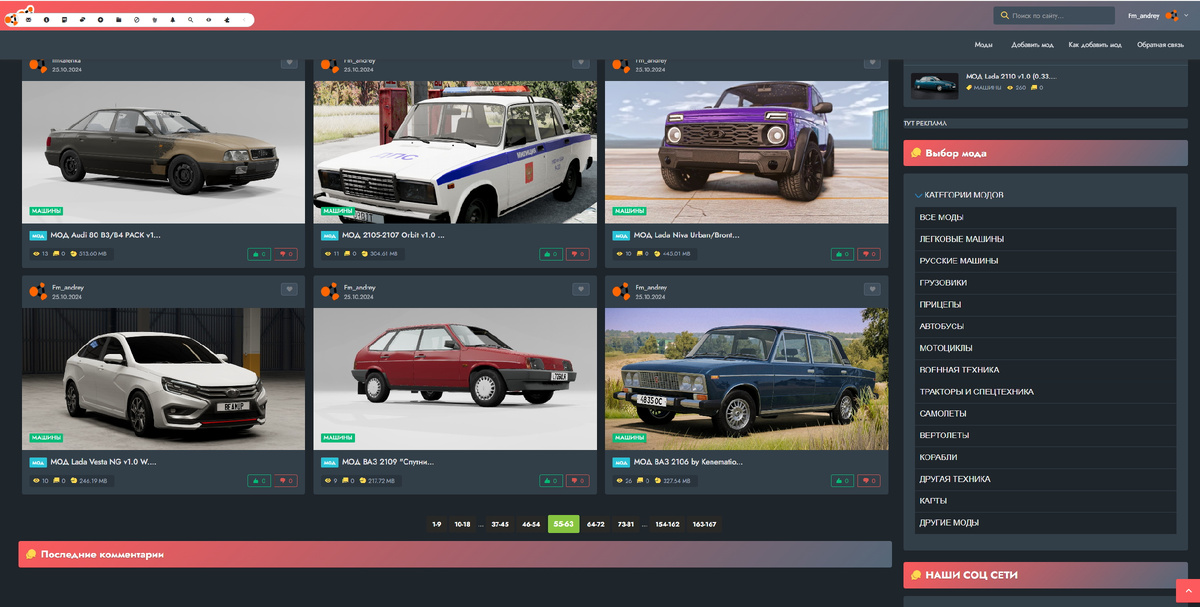Click МАШИНЫ tag on blue ВАЗ 2106 image
Image resolution: width=1200 pixels, height=607 pixels.
tap(629, 438)
